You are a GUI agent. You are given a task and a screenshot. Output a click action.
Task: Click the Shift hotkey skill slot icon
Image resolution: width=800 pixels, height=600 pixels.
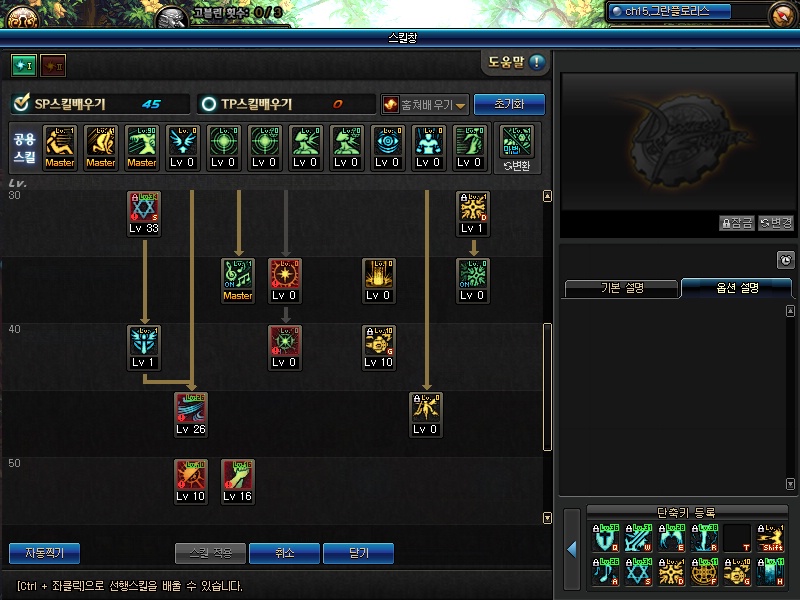[770, 538]
